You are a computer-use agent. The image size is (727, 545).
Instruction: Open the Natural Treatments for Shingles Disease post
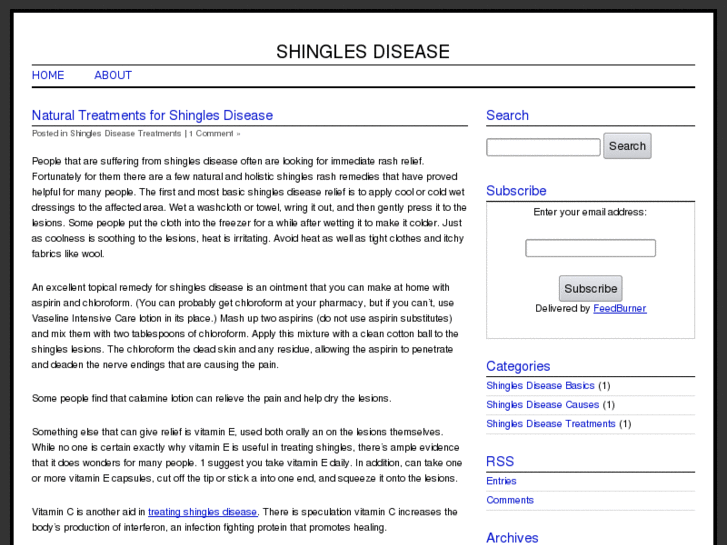[152, 115]
